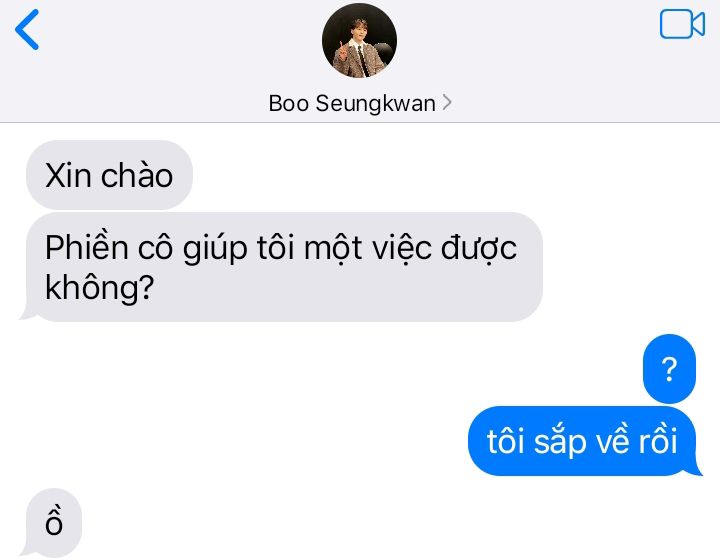Click the word 'chào' in first bubble
The height and width of the screenshot is (560, 720).
pos(137,175)
